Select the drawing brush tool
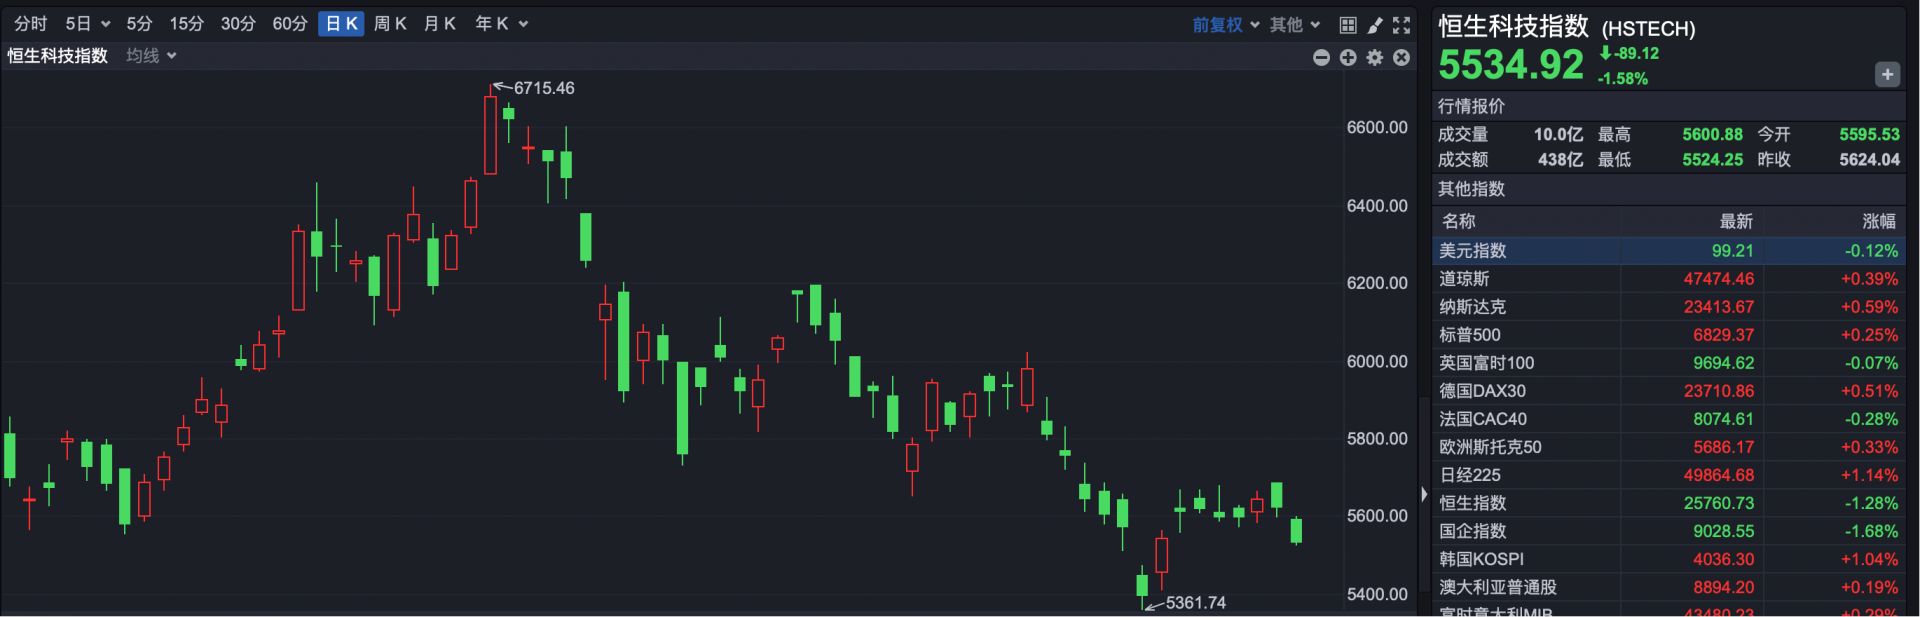The image size is (1920, 617). tap(1375, 25)
